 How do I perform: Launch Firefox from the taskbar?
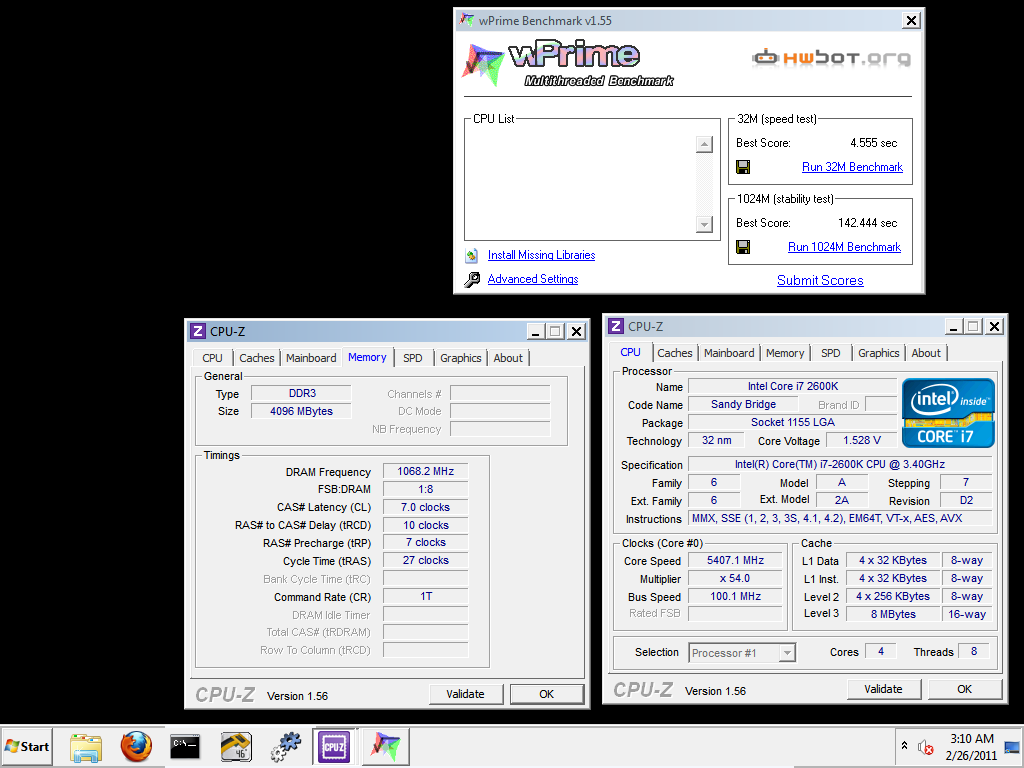pyautogui.click(x=136, y=746)
